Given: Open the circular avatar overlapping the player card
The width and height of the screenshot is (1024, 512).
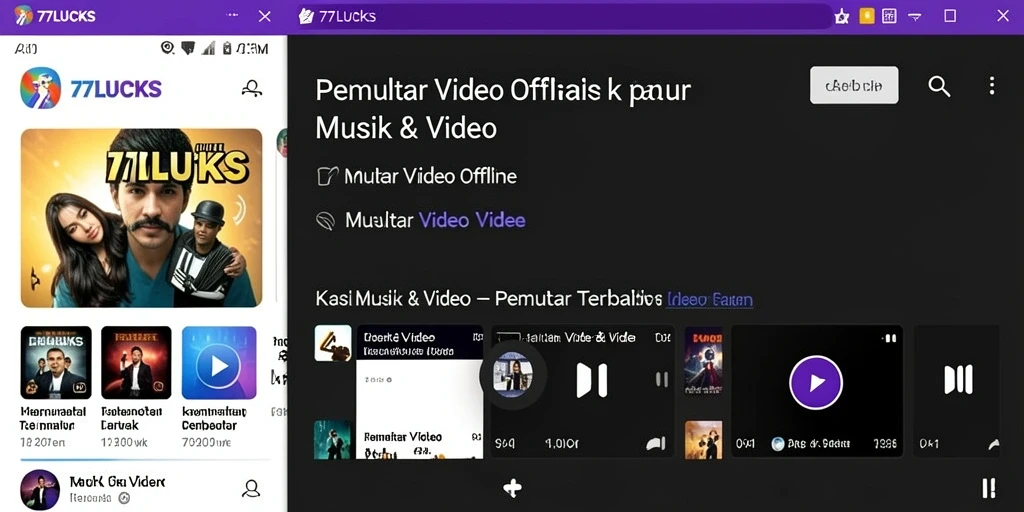Looking at the screenshot, I should tap(513, 376).
